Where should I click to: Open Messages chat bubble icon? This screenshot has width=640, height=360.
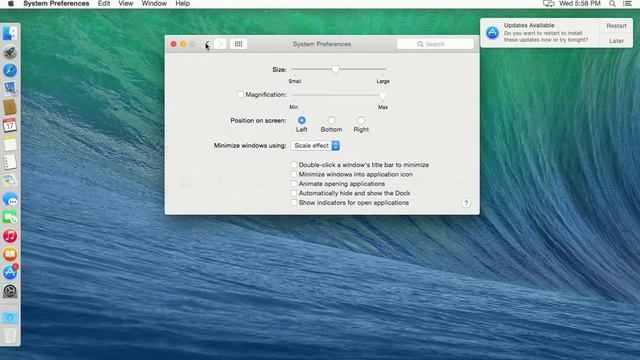click(10, 199)
